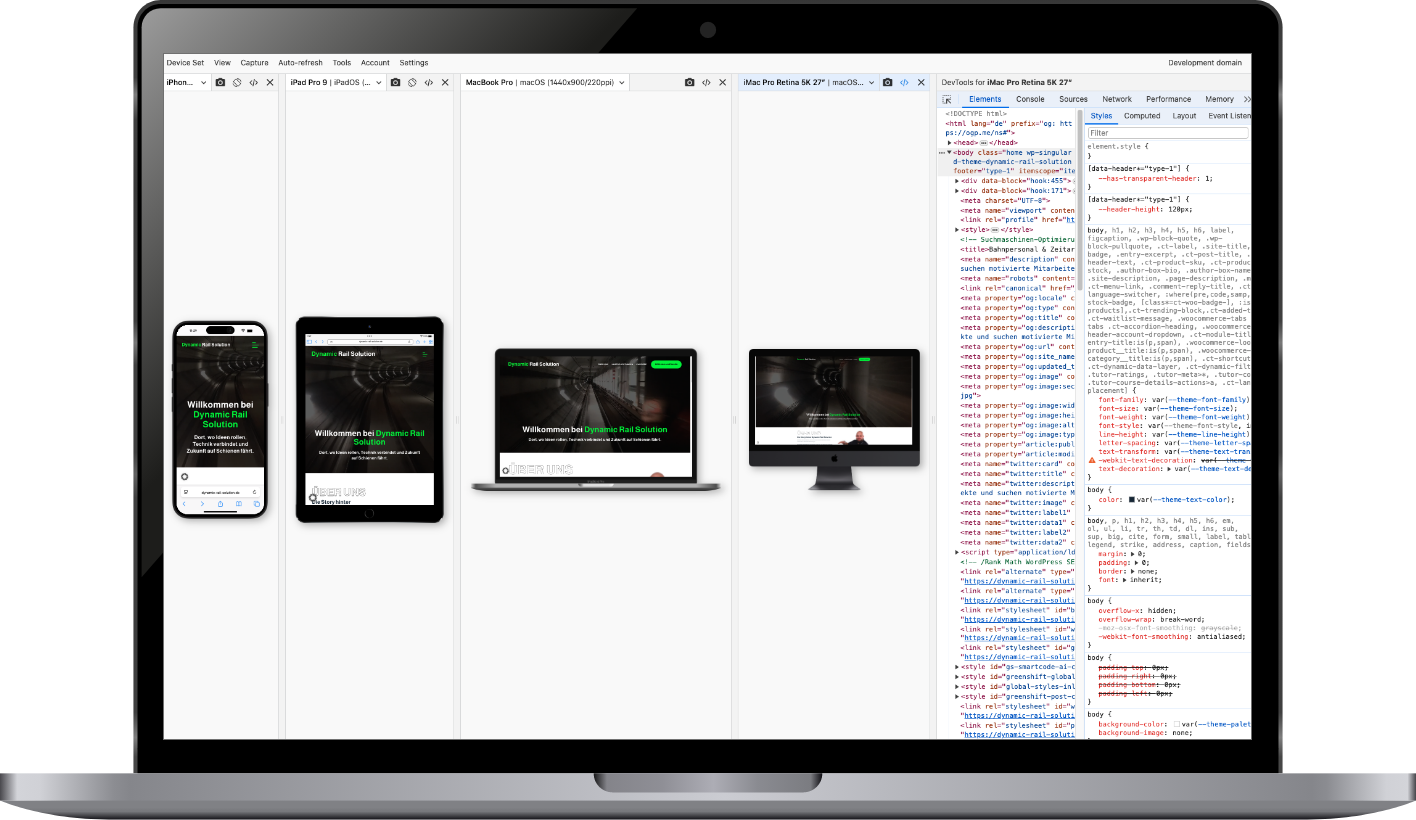The height and width of the screenshot is (820, 1416).
Task: Rotate the iPad Pro 9 device
Action: [x=412, y=82]
